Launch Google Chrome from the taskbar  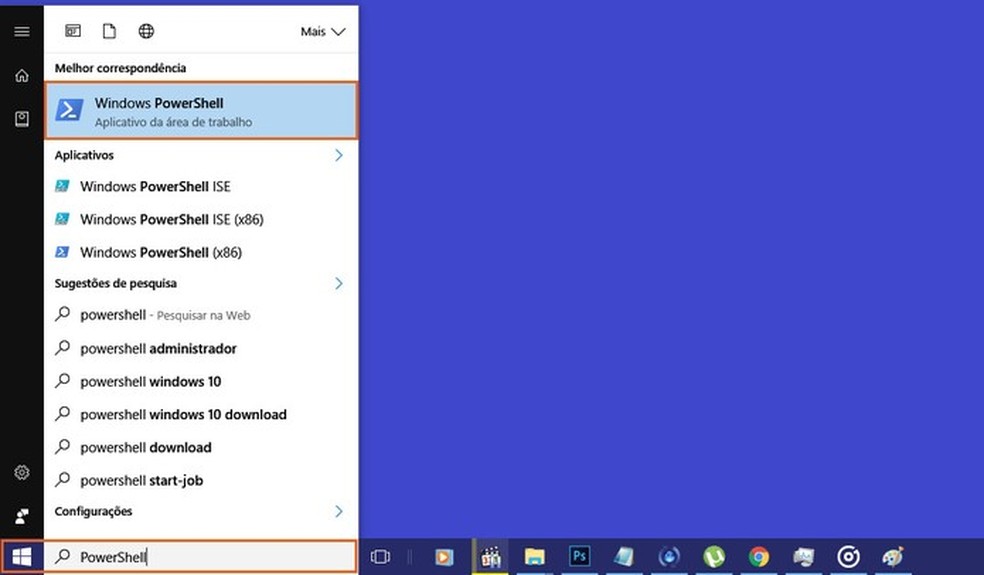[x=759, y=557]
